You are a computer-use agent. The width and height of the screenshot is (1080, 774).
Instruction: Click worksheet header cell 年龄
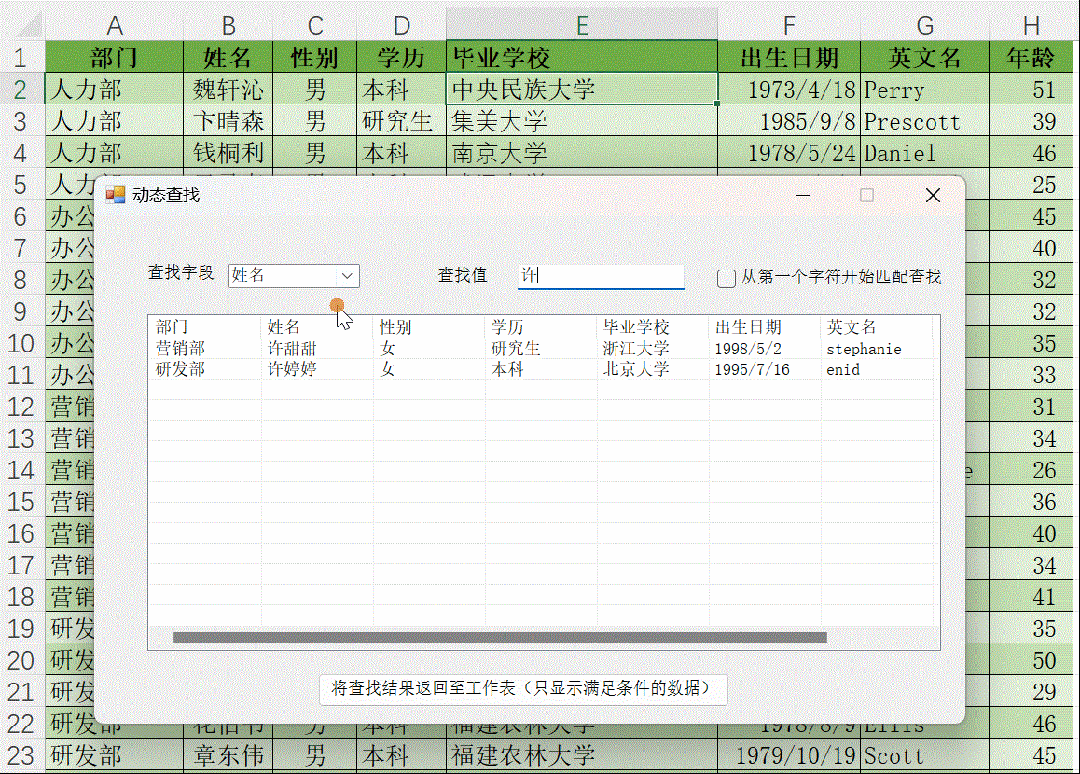coord(1031,58)
